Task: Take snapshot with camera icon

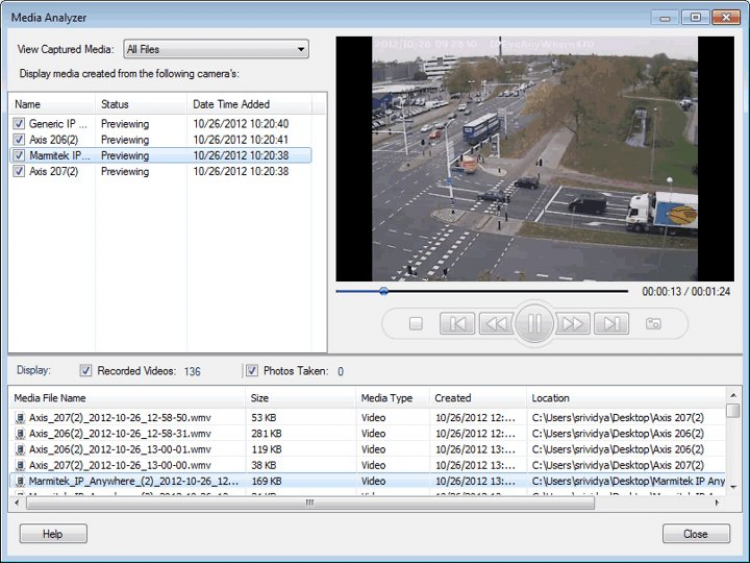Action: pyautogui.click(x=653, y=324)
